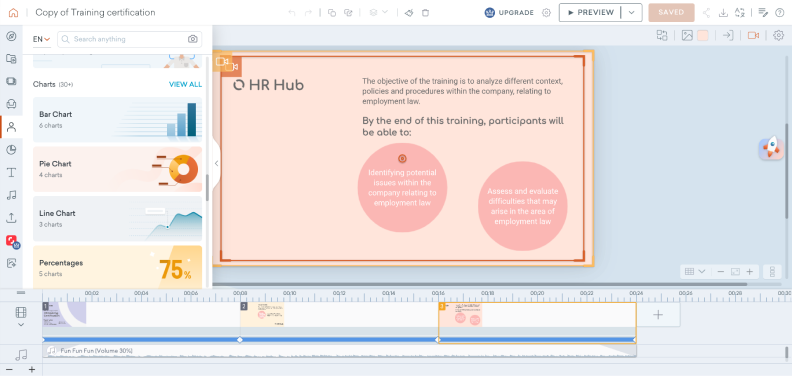The image size is (792, 376).
Task: Open the templates folder sidebar icon
Action: click(11, 59)
